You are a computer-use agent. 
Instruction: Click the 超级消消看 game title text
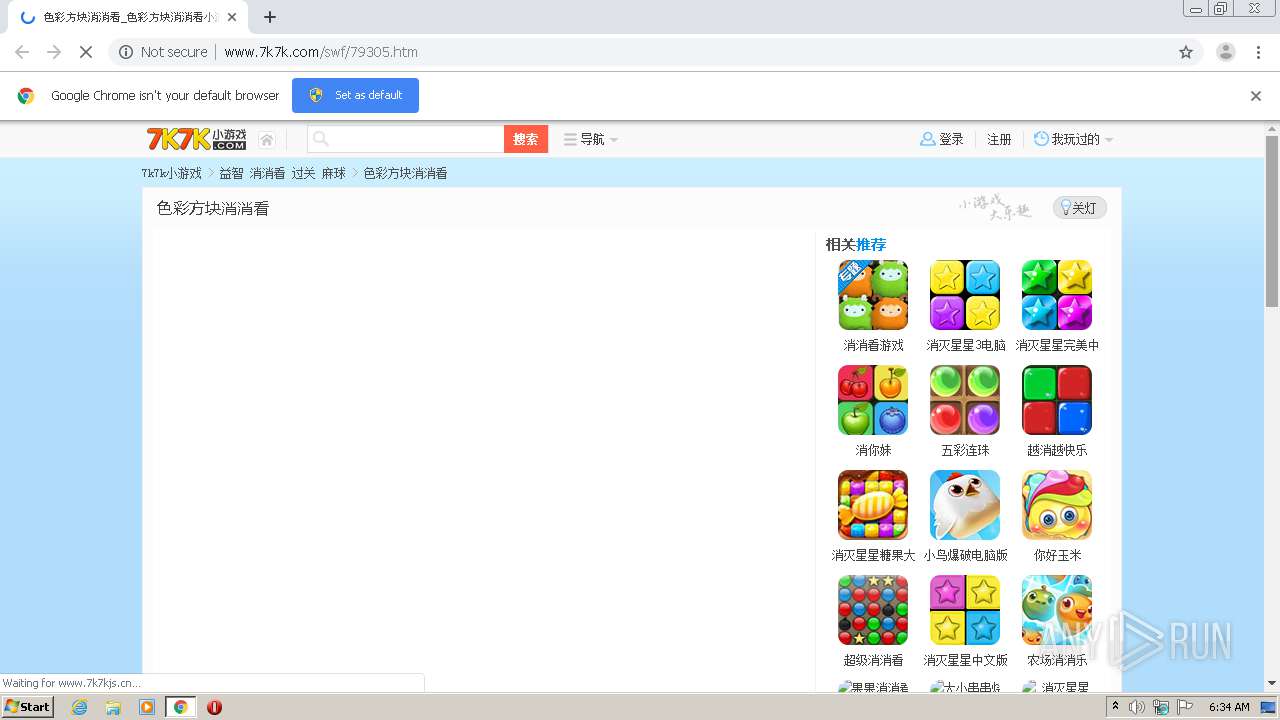[x=873, y=660]
